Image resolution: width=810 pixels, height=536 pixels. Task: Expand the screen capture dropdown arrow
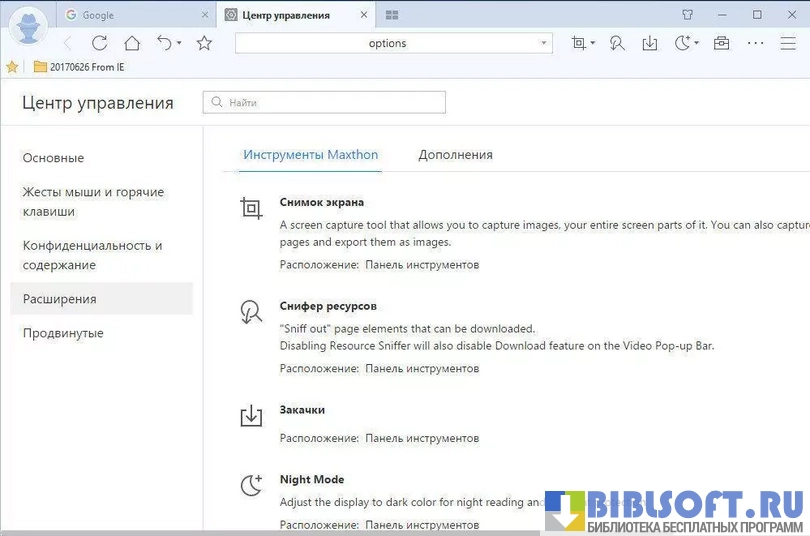pyautogui.click(x=593, y=43)
